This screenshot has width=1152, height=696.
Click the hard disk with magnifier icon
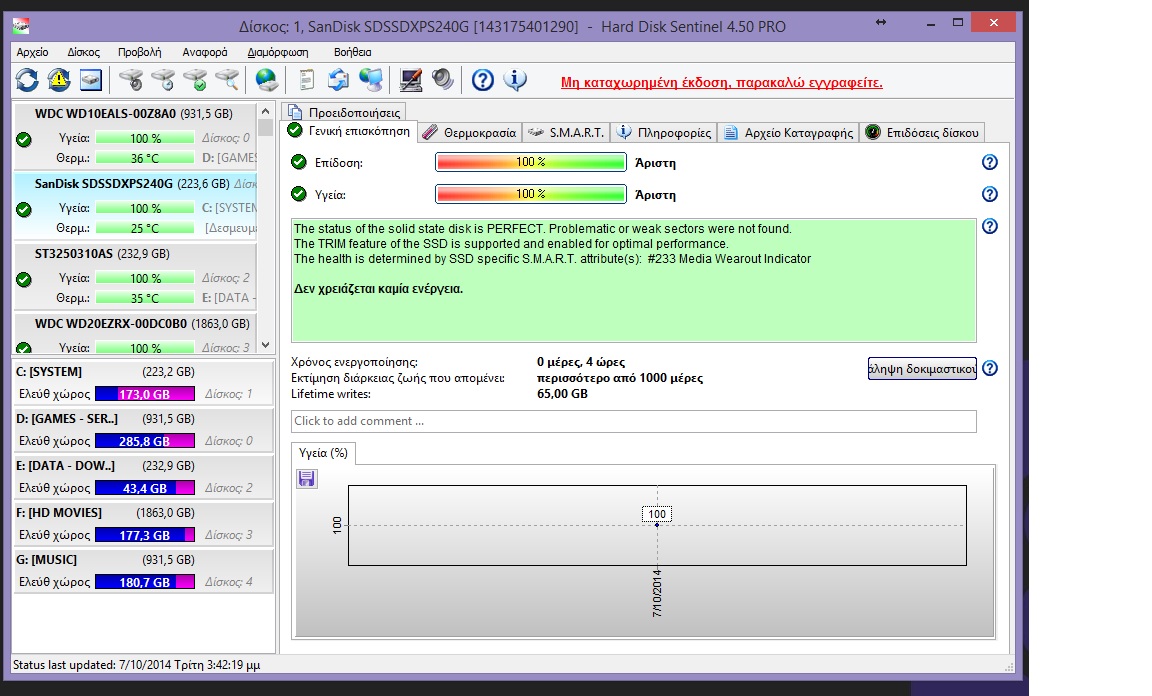click(228, 79)
